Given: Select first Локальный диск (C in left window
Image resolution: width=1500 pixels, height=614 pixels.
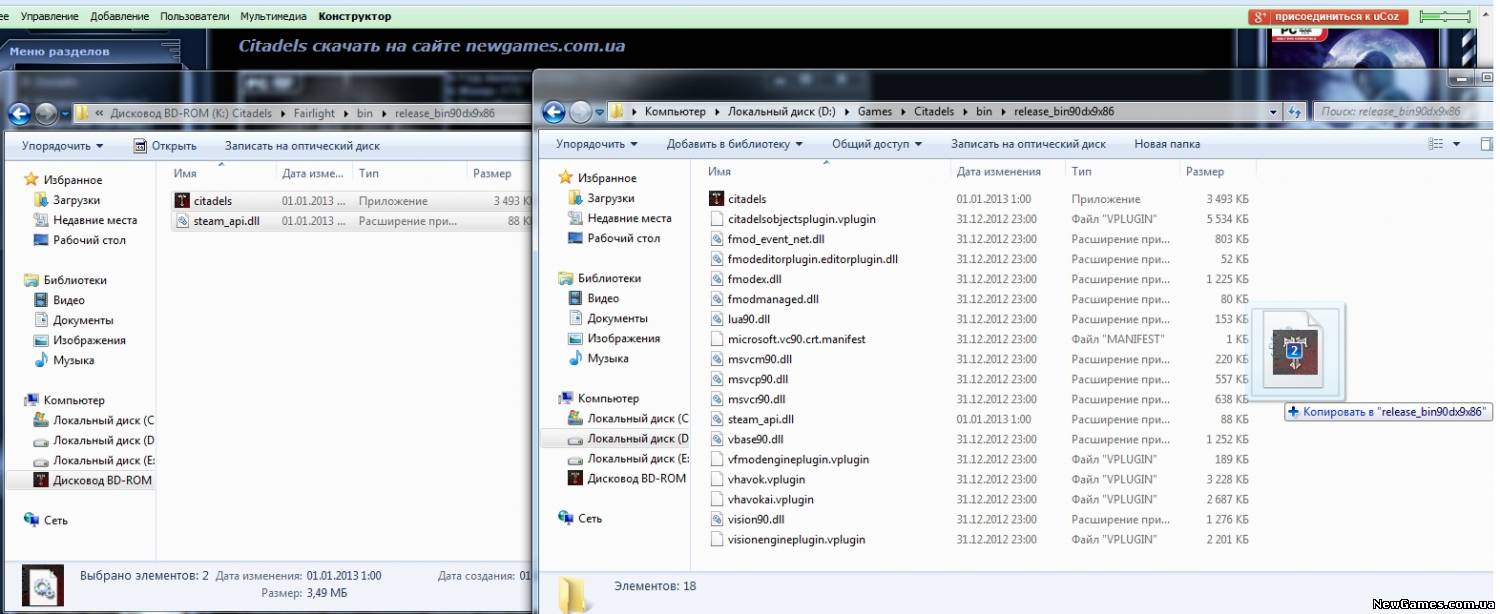Looking at the screenshot, I should tap(103, 420).
